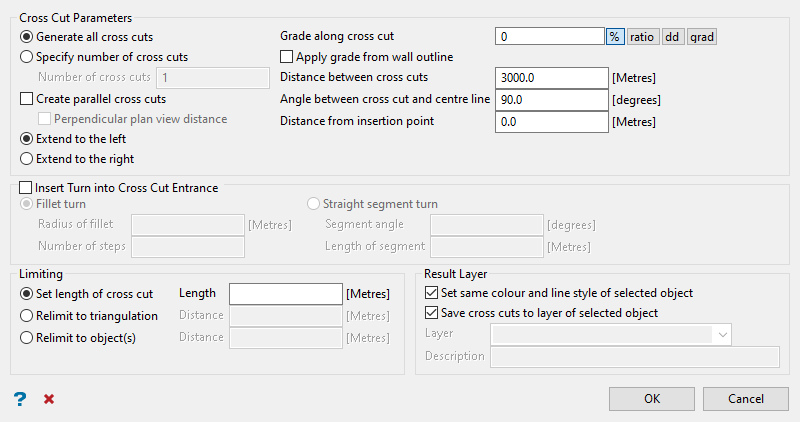Image resolution: width=800 pixels, height=422 pixels.
Task: Select the ratio grade unit button
Action: (x=642, y=37)
